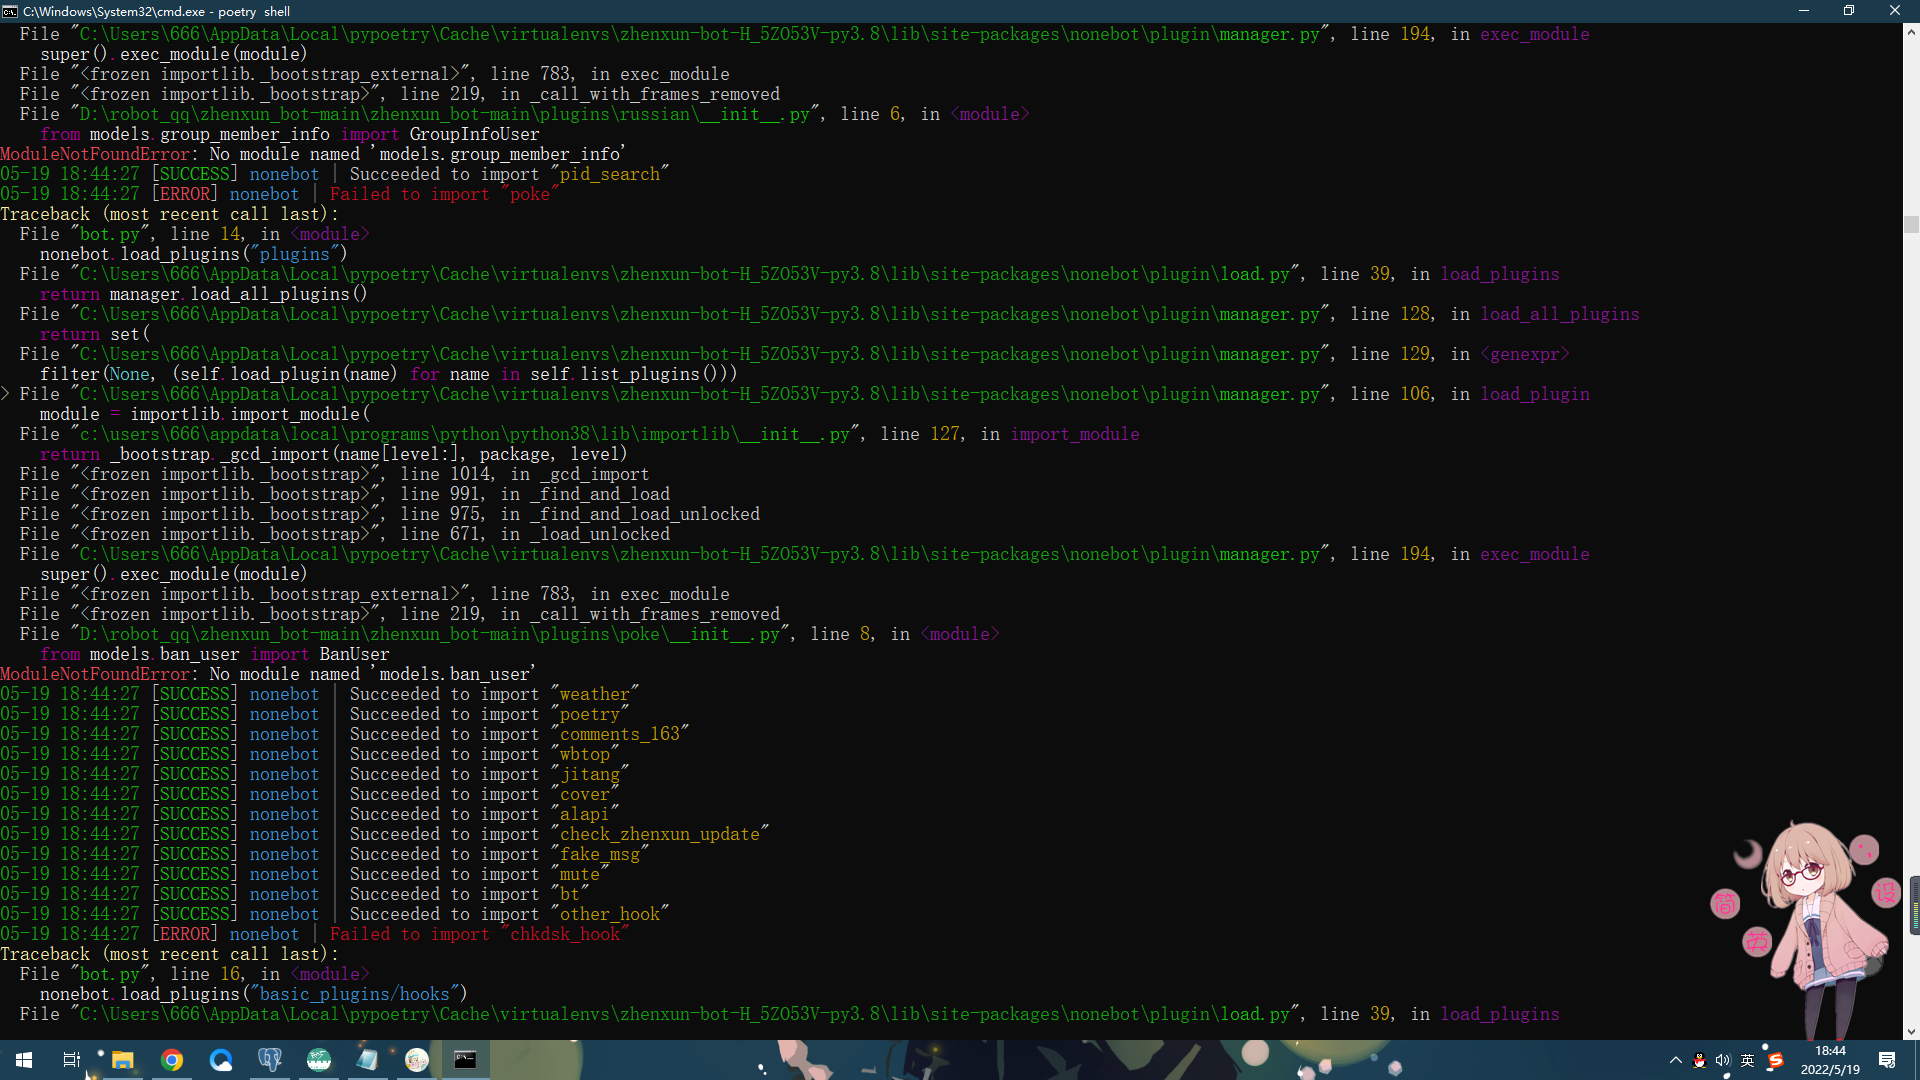This screenshot has width=1920, height=1080.
Task: Click the console vertical scrollbar thumb
Action: pos(1911,225)
